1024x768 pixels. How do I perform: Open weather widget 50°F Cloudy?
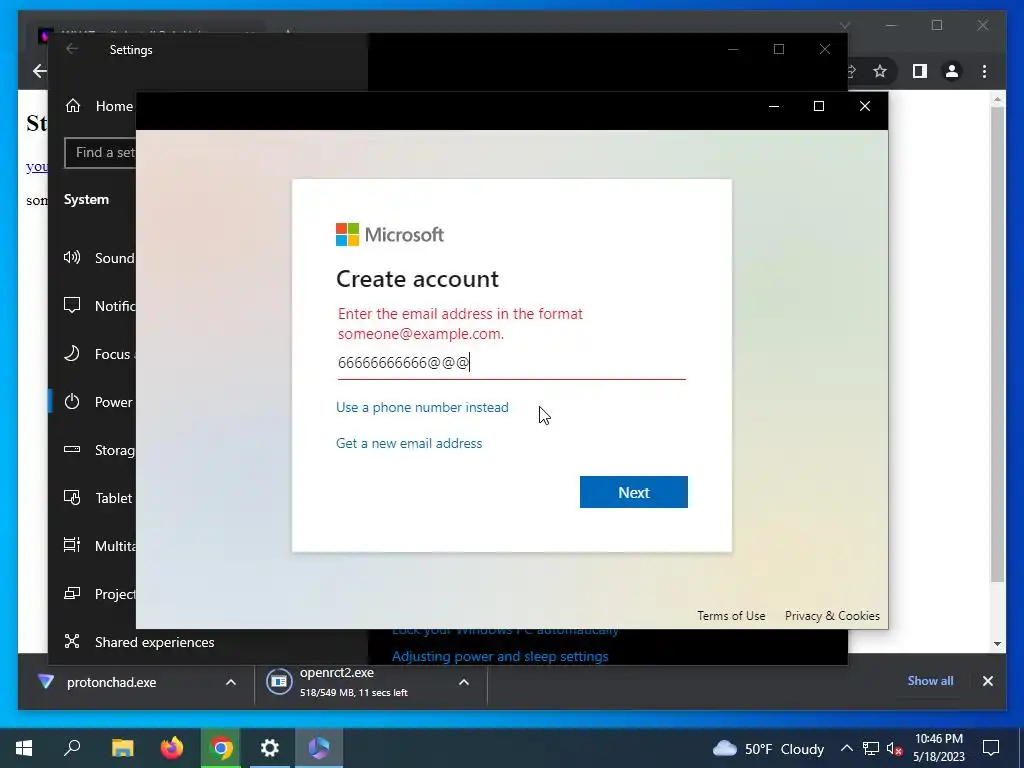tap(769, 748)
